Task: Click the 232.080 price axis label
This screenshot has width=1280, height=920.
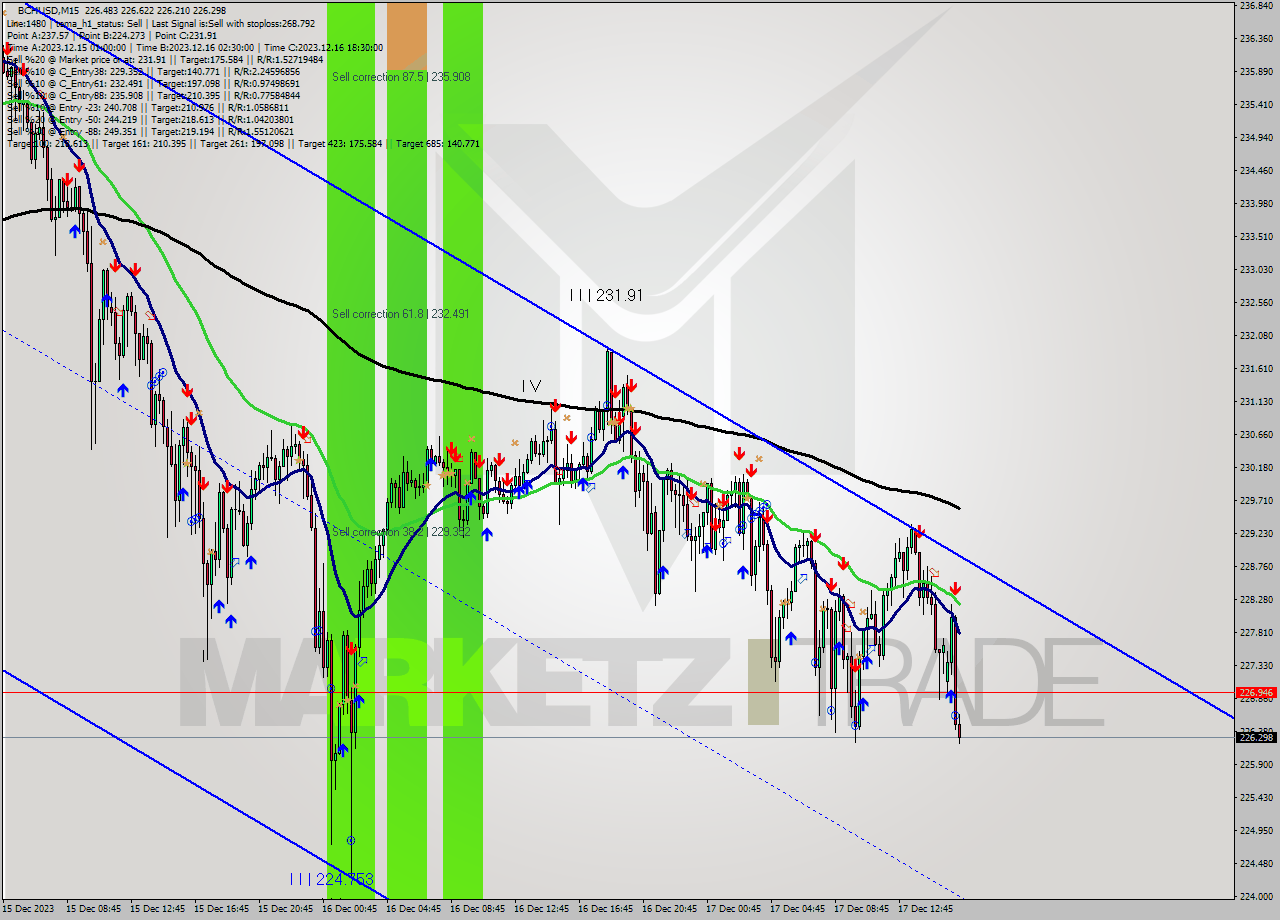Action: pos(1256,335)
